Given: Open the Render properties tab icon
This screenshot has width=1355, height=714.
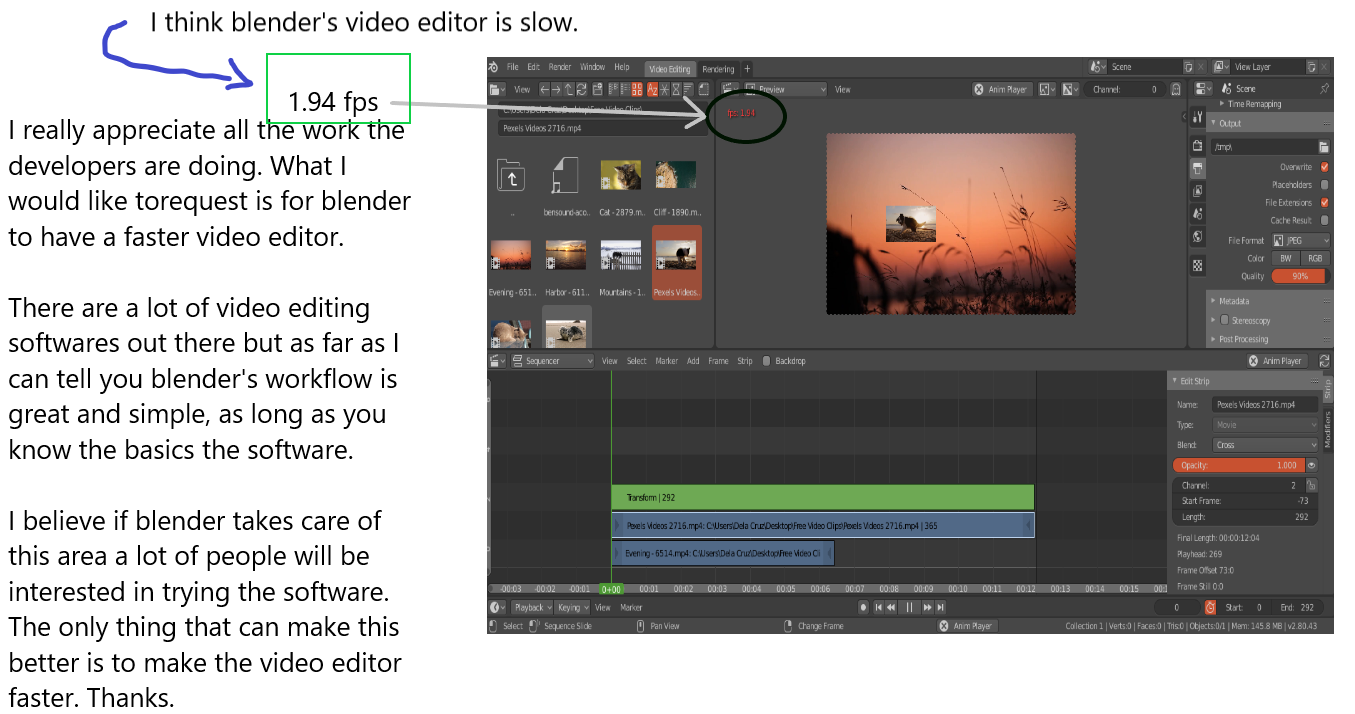Looking at the screenshot, I should pos(1198,145).
